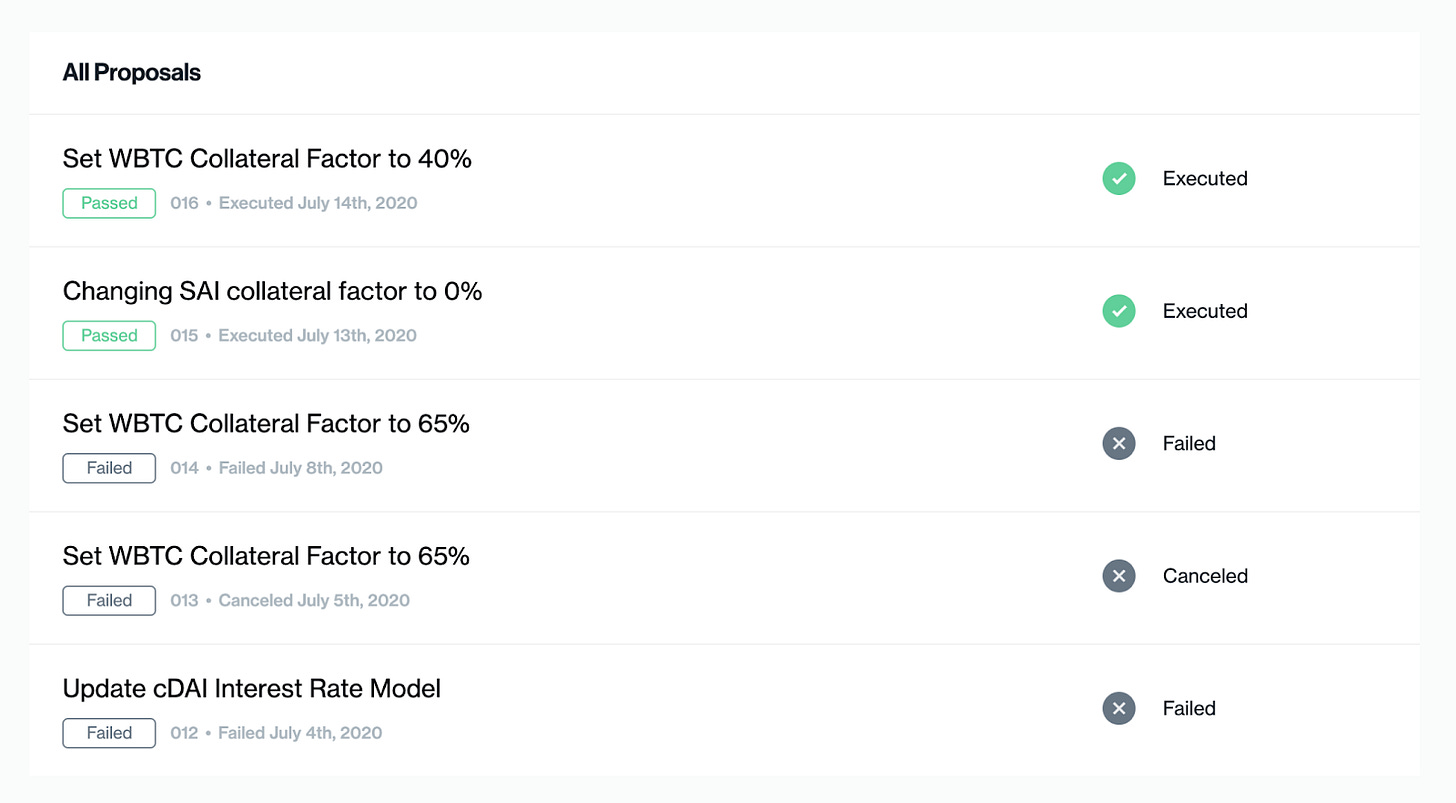Click gray X icon for proposal 014
Viewport: 1456px width, 803px height.
pos(1119,443)
